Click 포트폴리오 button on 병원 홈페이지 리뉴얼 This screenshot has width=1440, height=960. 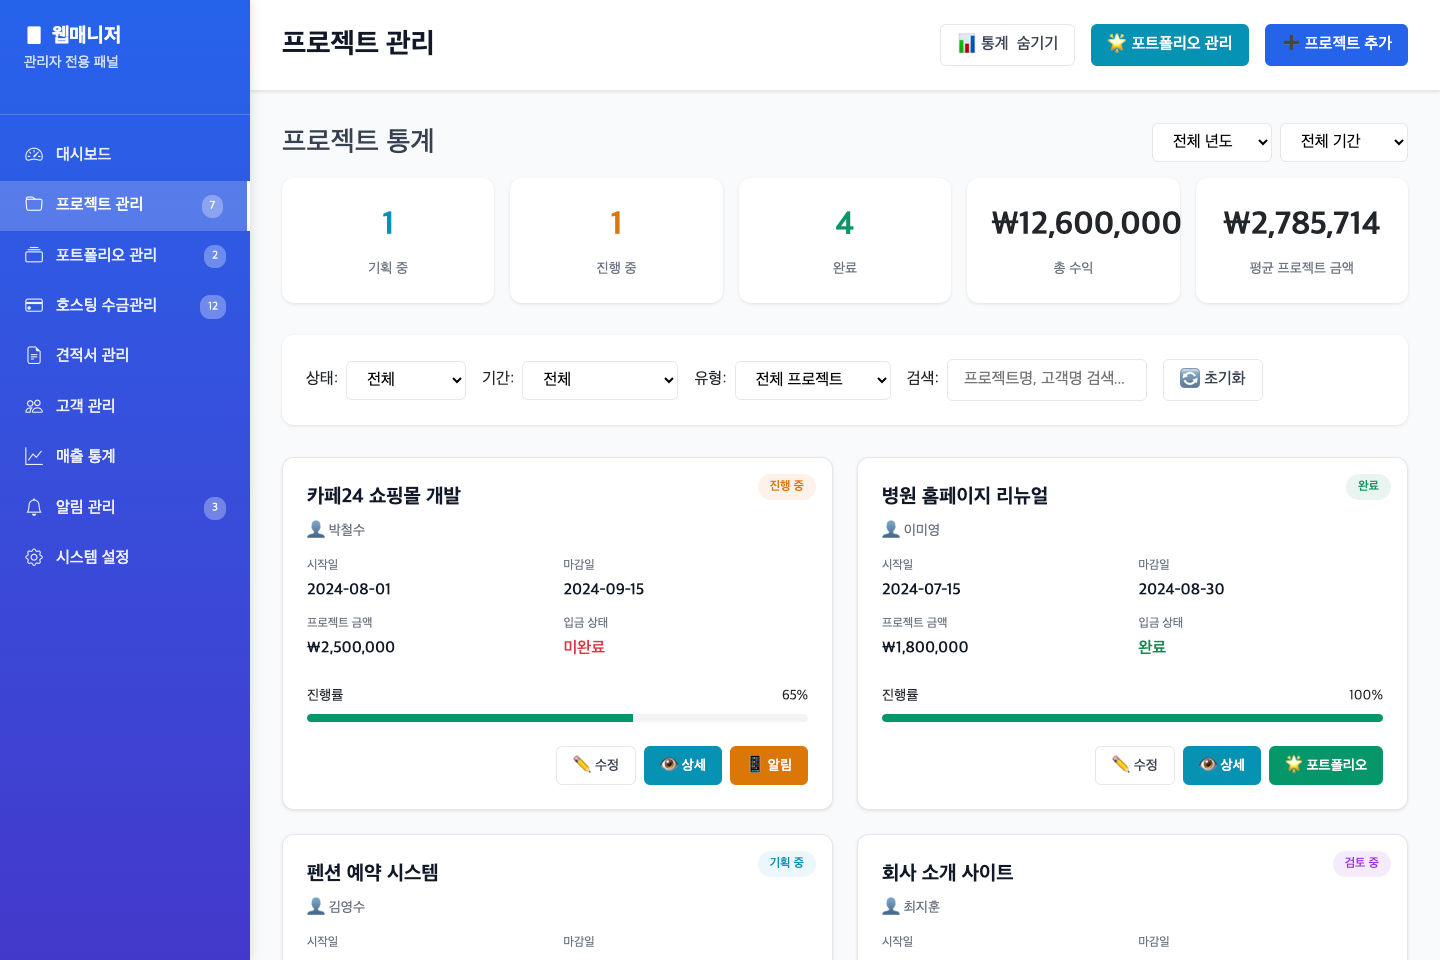click(1326, 765)
